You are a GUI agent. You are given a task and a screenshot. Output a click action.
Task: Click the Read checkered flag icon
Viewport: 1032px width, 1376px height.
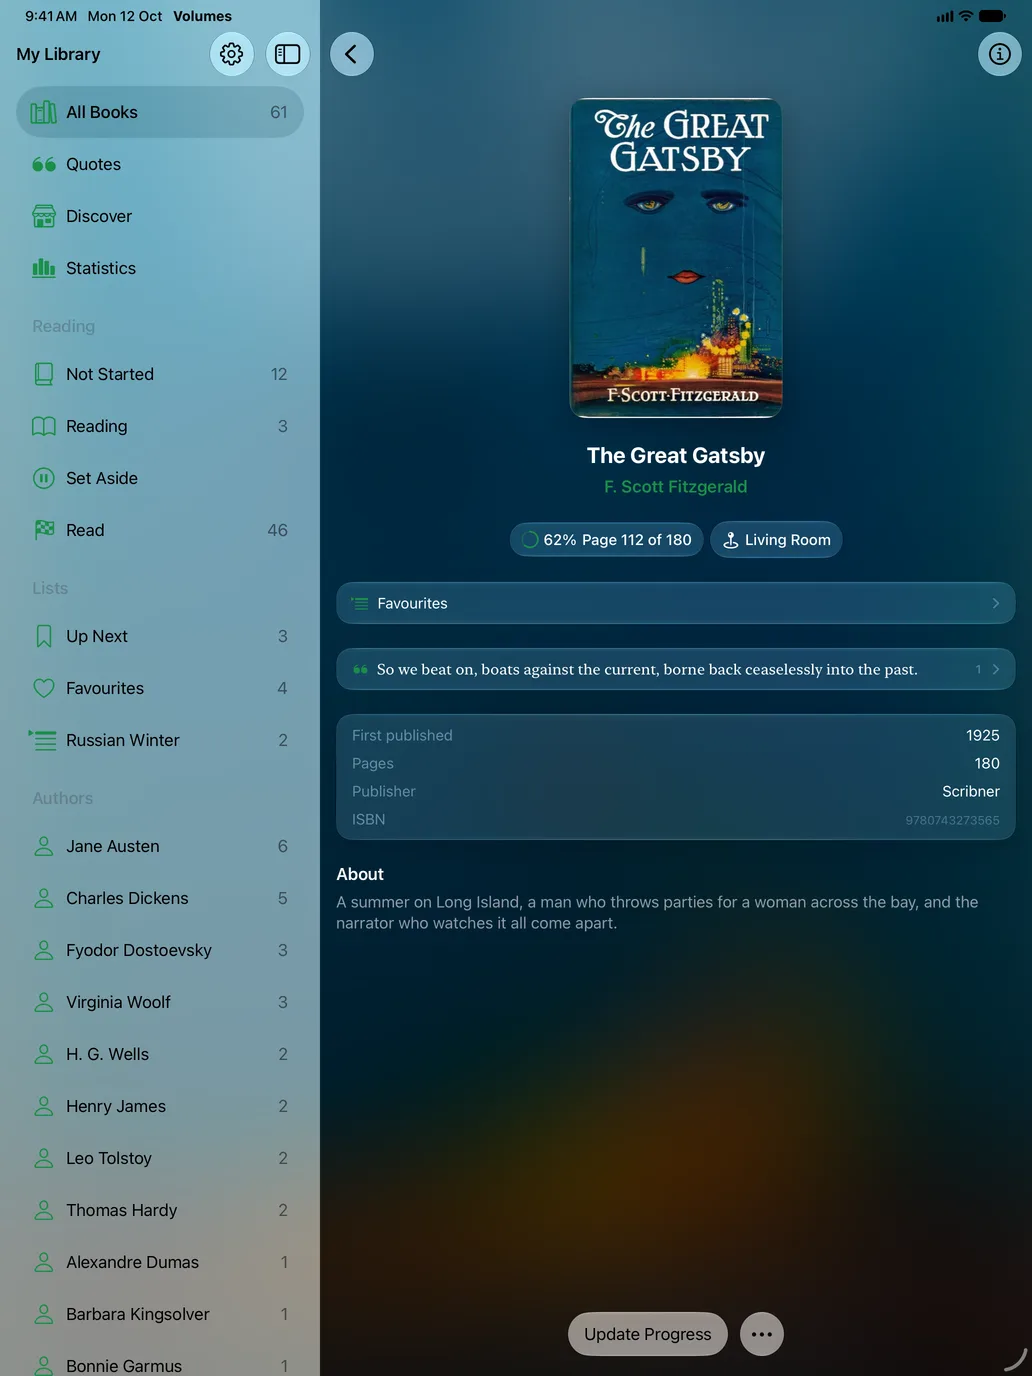[44, 530]
